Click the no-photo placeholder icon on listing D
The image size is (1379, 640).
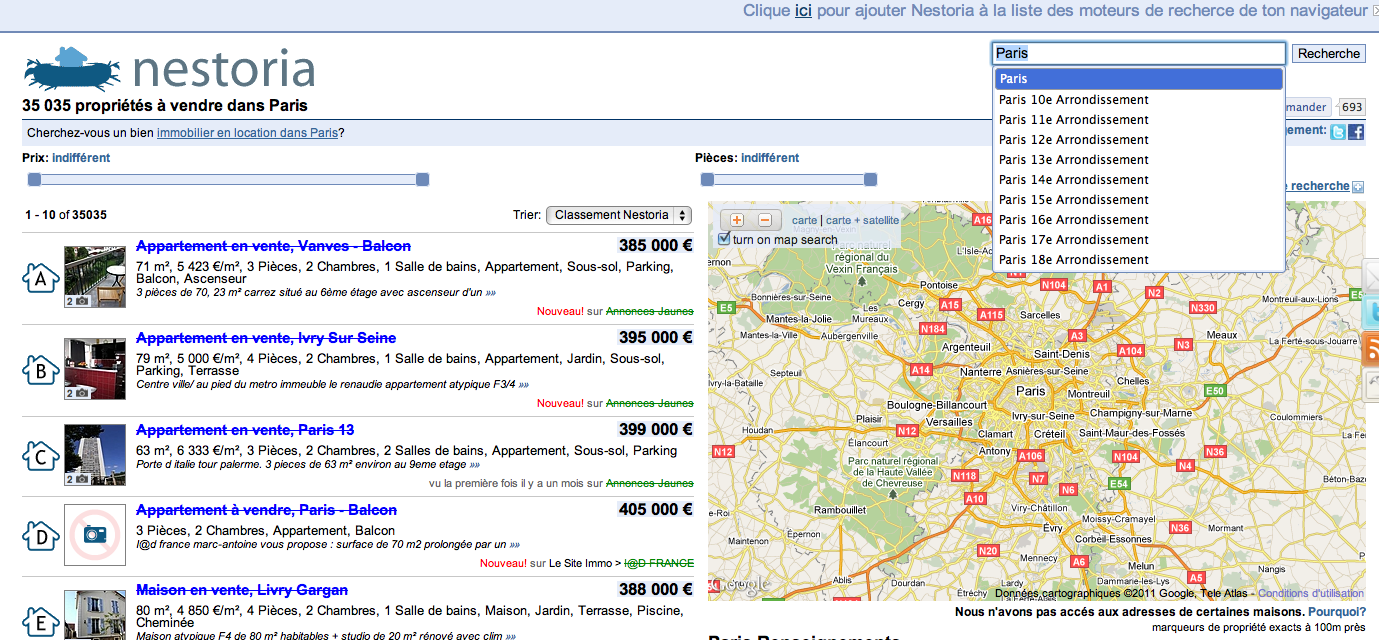(x=95, y=535)
